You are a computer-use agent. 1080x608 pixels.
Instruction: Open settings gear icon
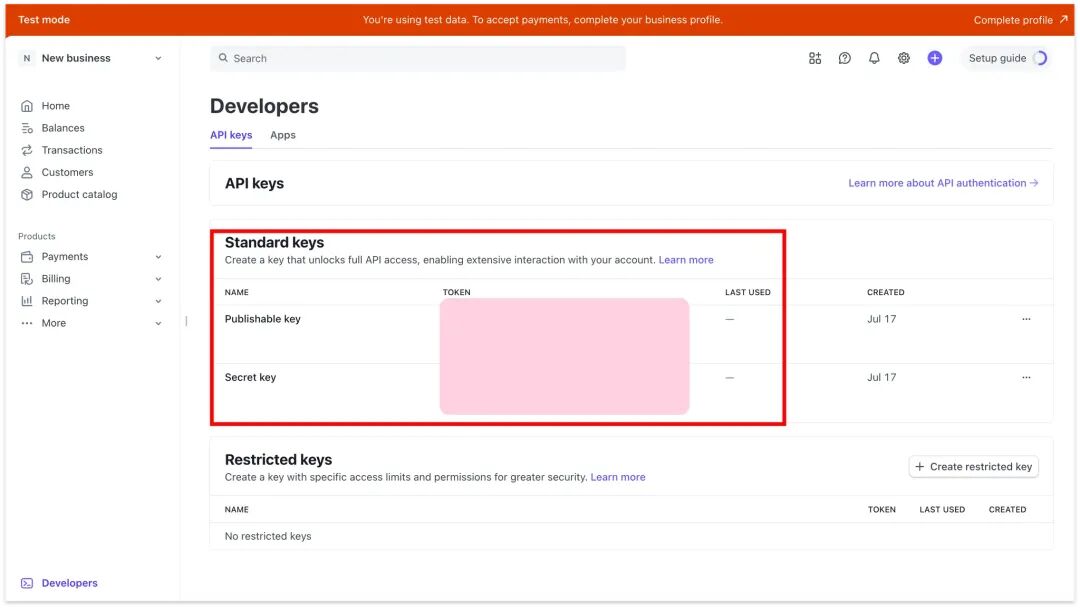coord(904,59)
